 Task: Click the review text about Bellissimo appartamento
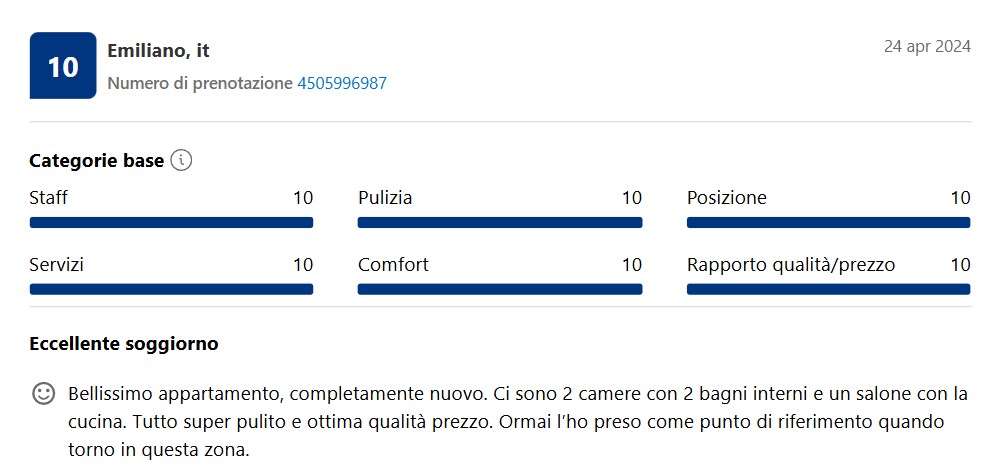[518, 422]
